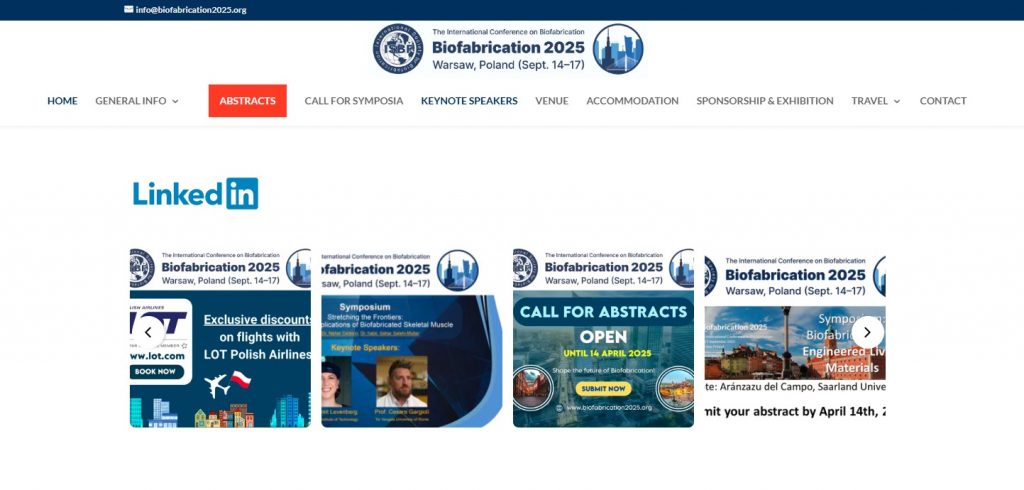The width and height of the screenshot is (1024, 490).
Task: Open the Accommodation menu item
Action: tap(632, 101)
